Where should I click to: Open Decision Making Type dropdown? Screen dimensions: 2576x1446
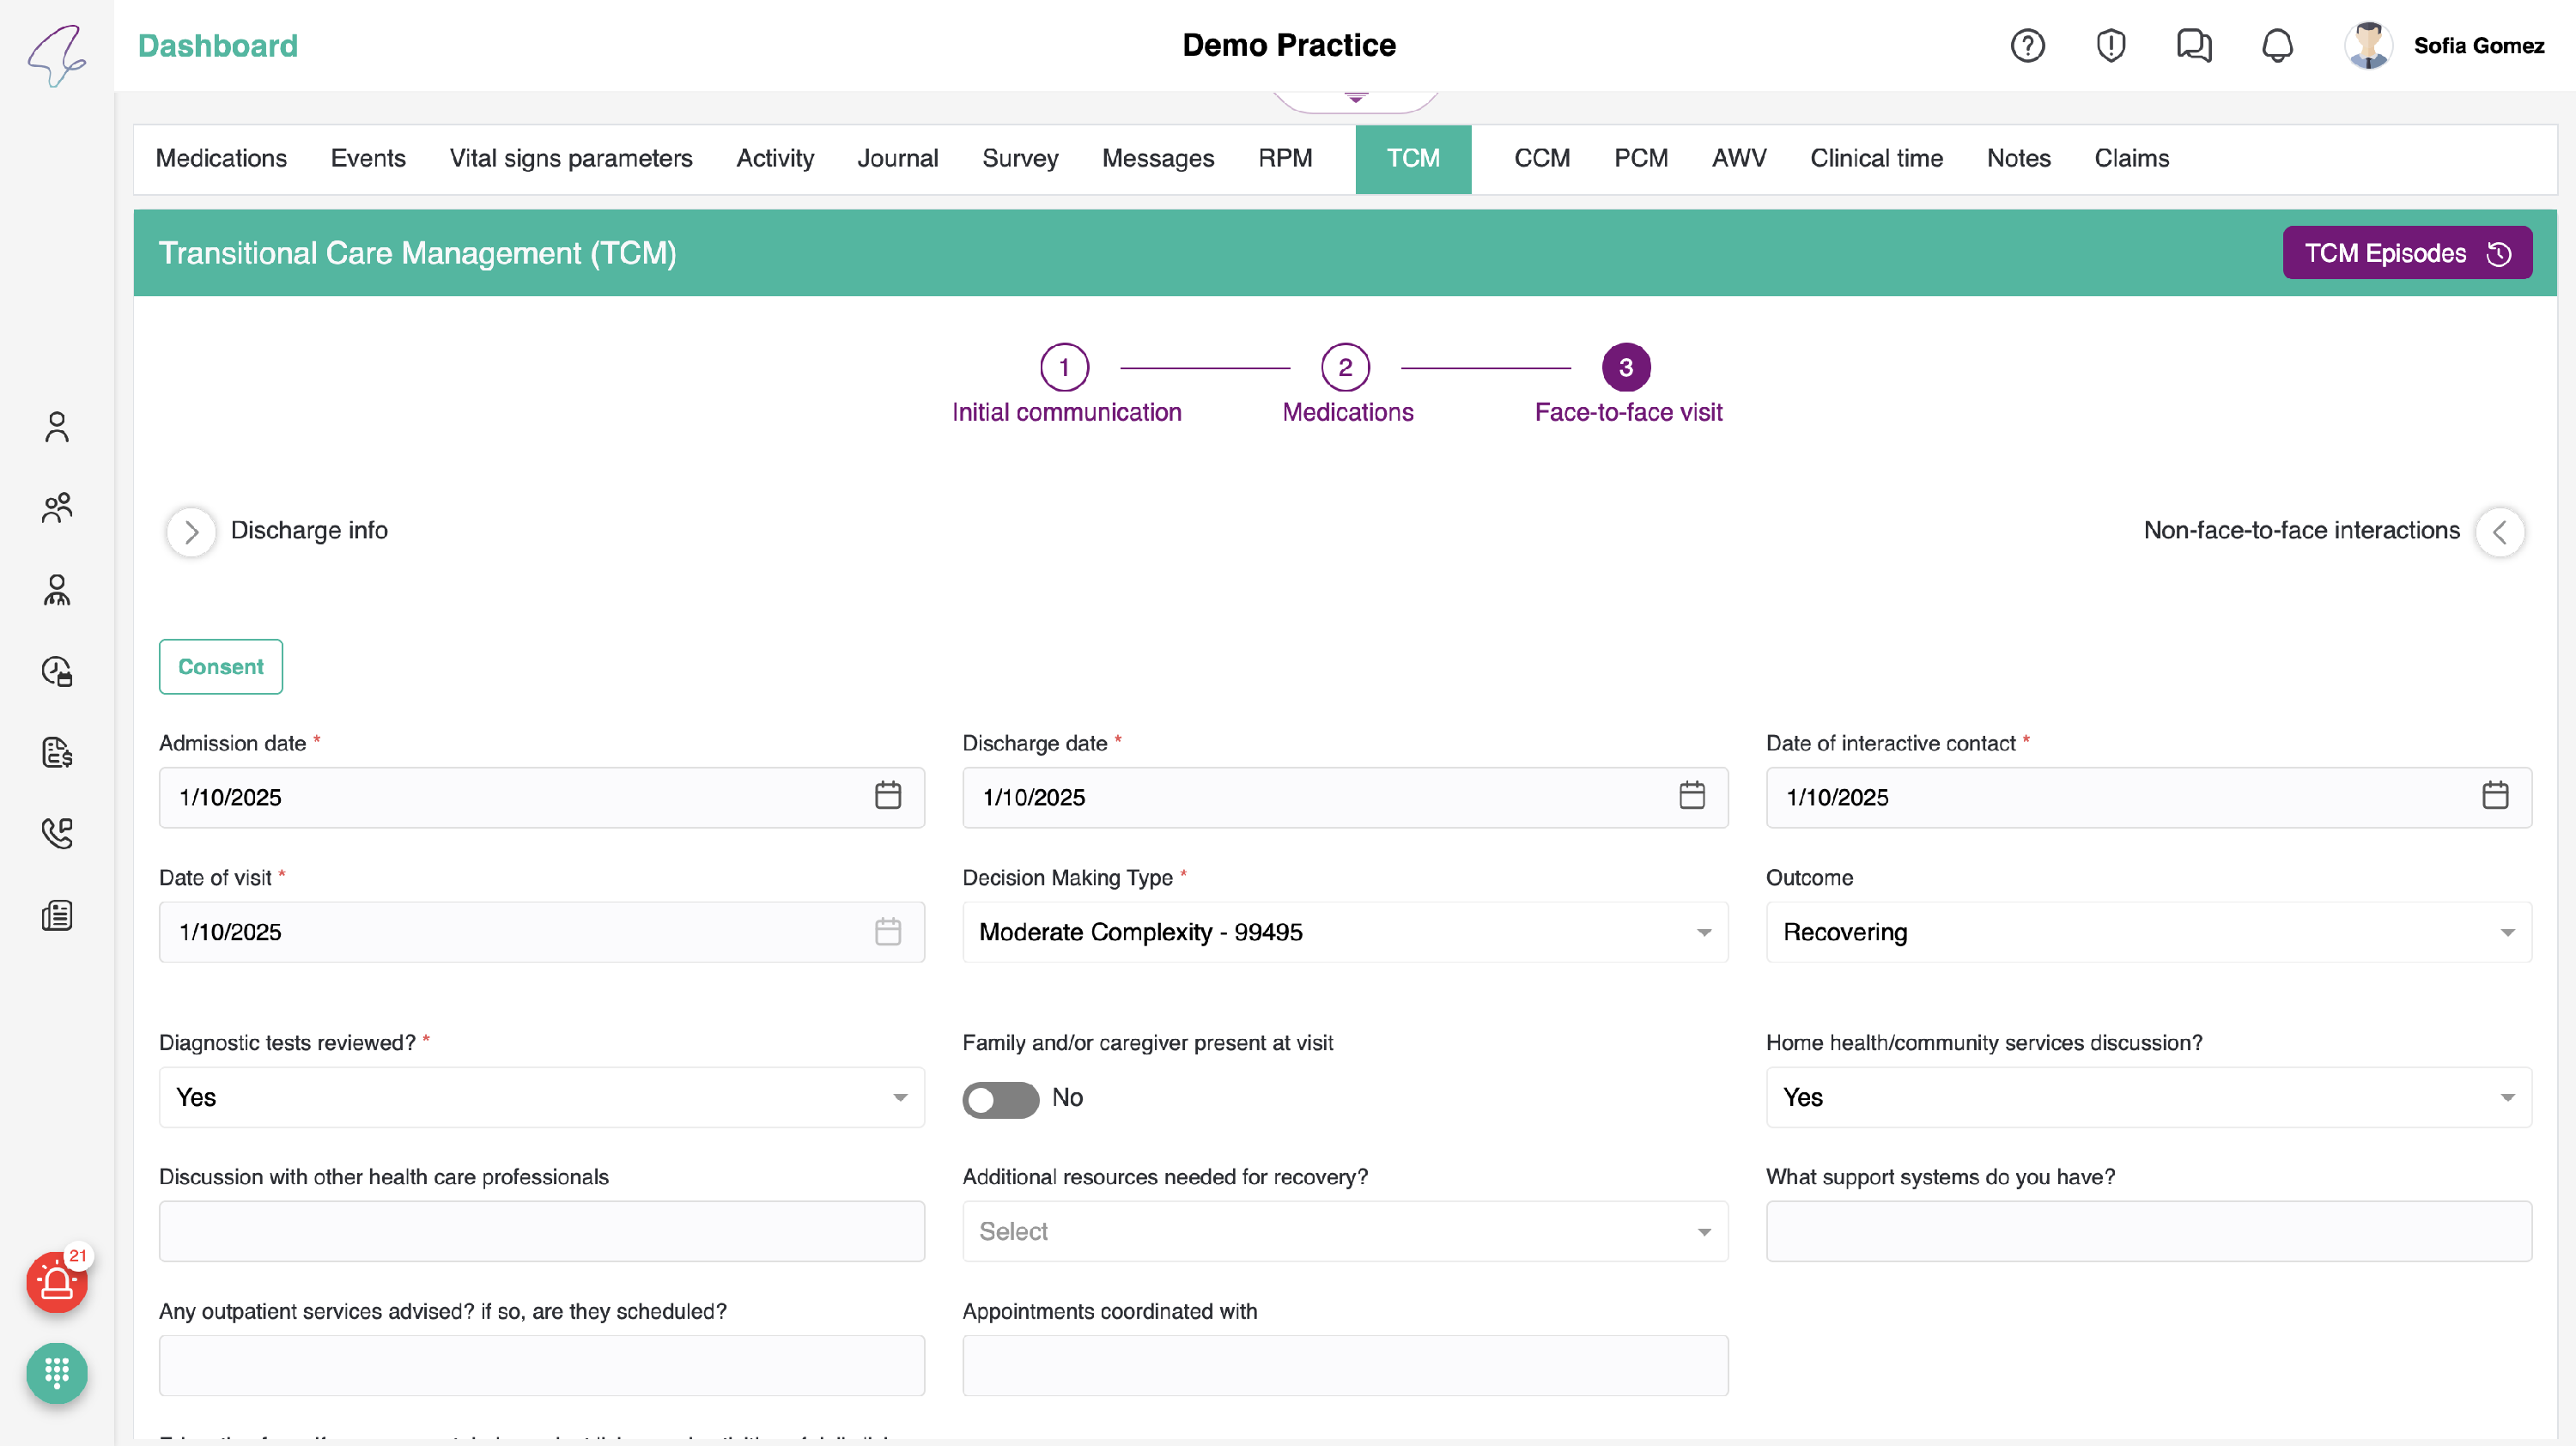(x=1344, y=932)
